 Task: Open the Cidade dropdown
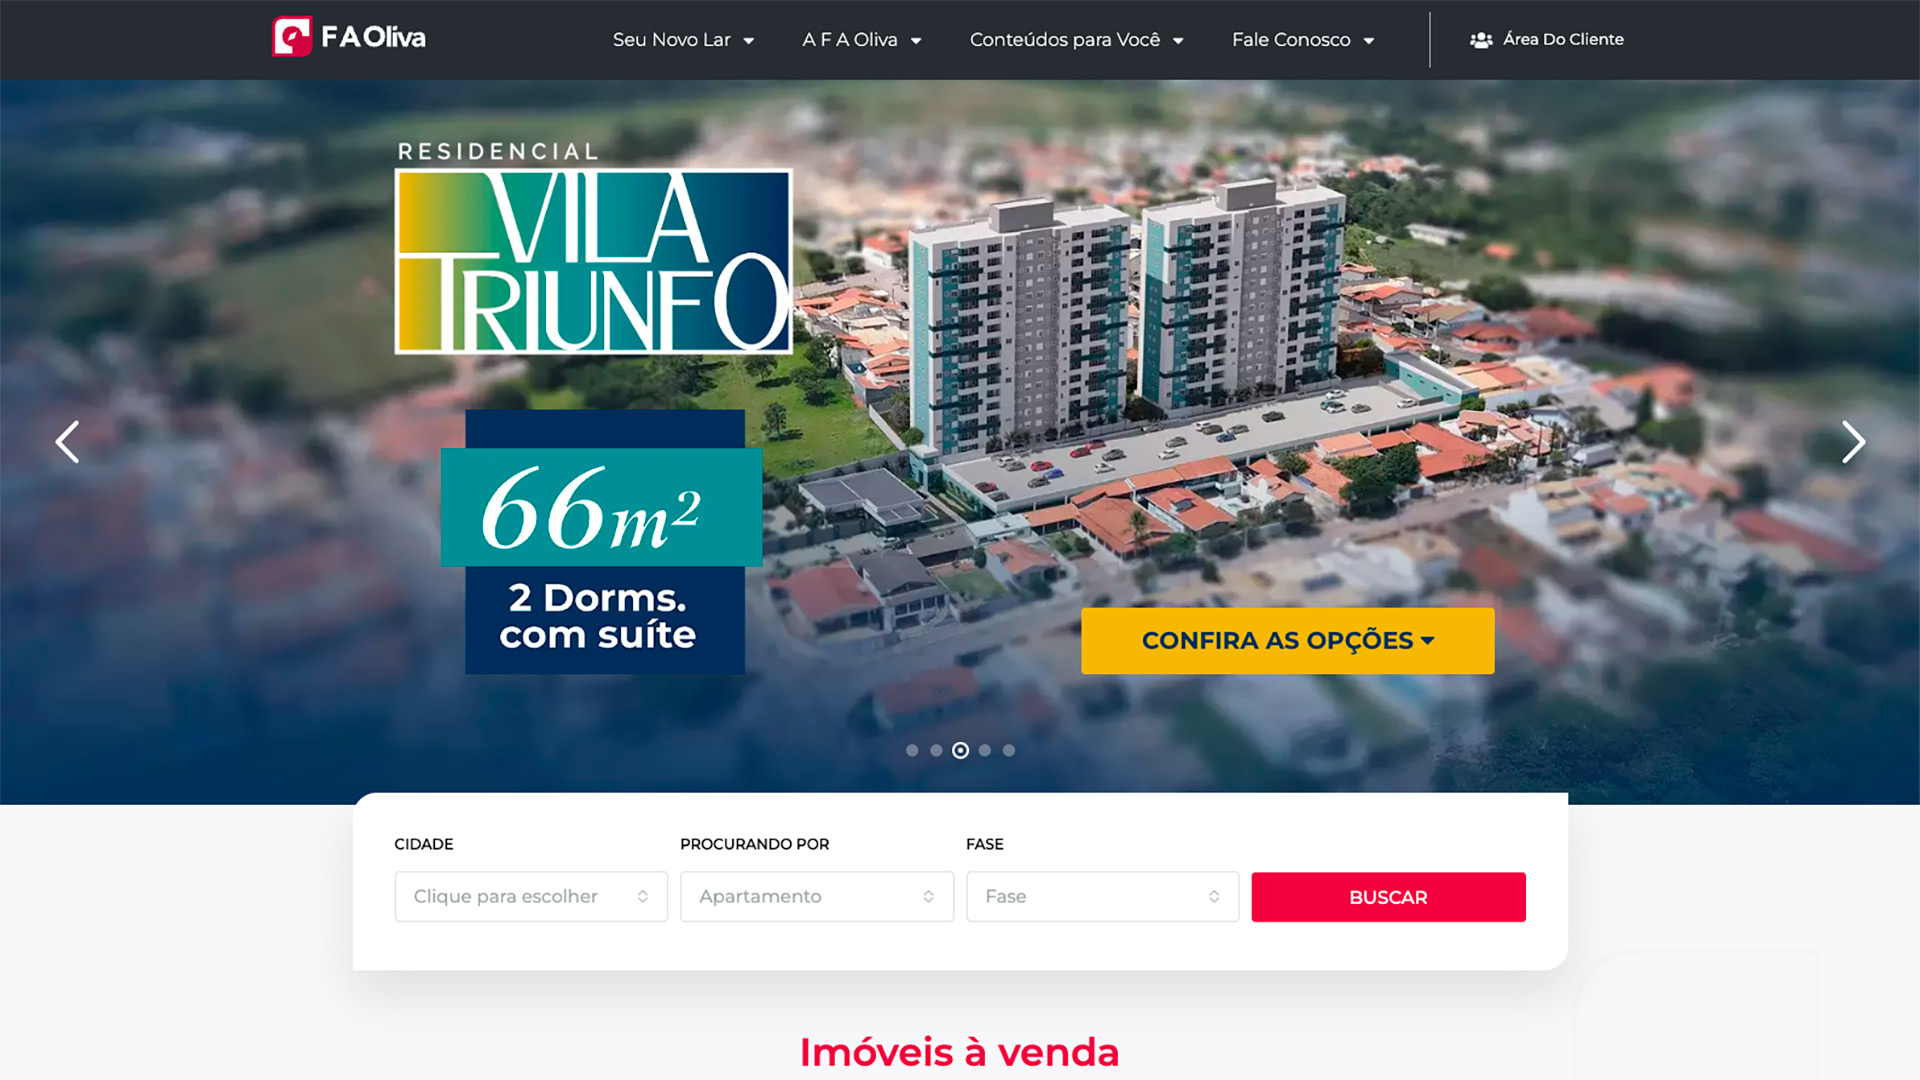click(531, 897)
